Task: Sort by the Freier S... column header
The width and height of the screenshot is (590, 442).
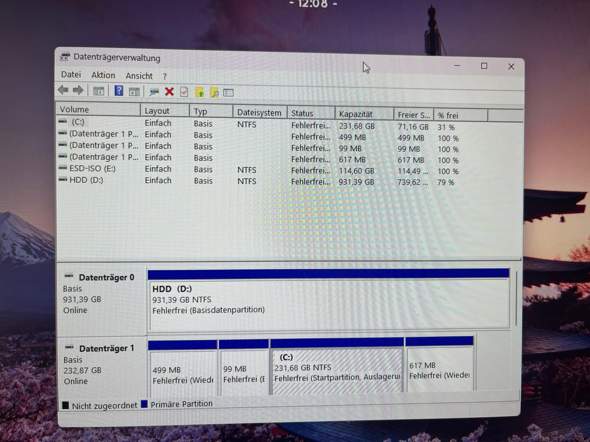Action: (x=414, y=115)
